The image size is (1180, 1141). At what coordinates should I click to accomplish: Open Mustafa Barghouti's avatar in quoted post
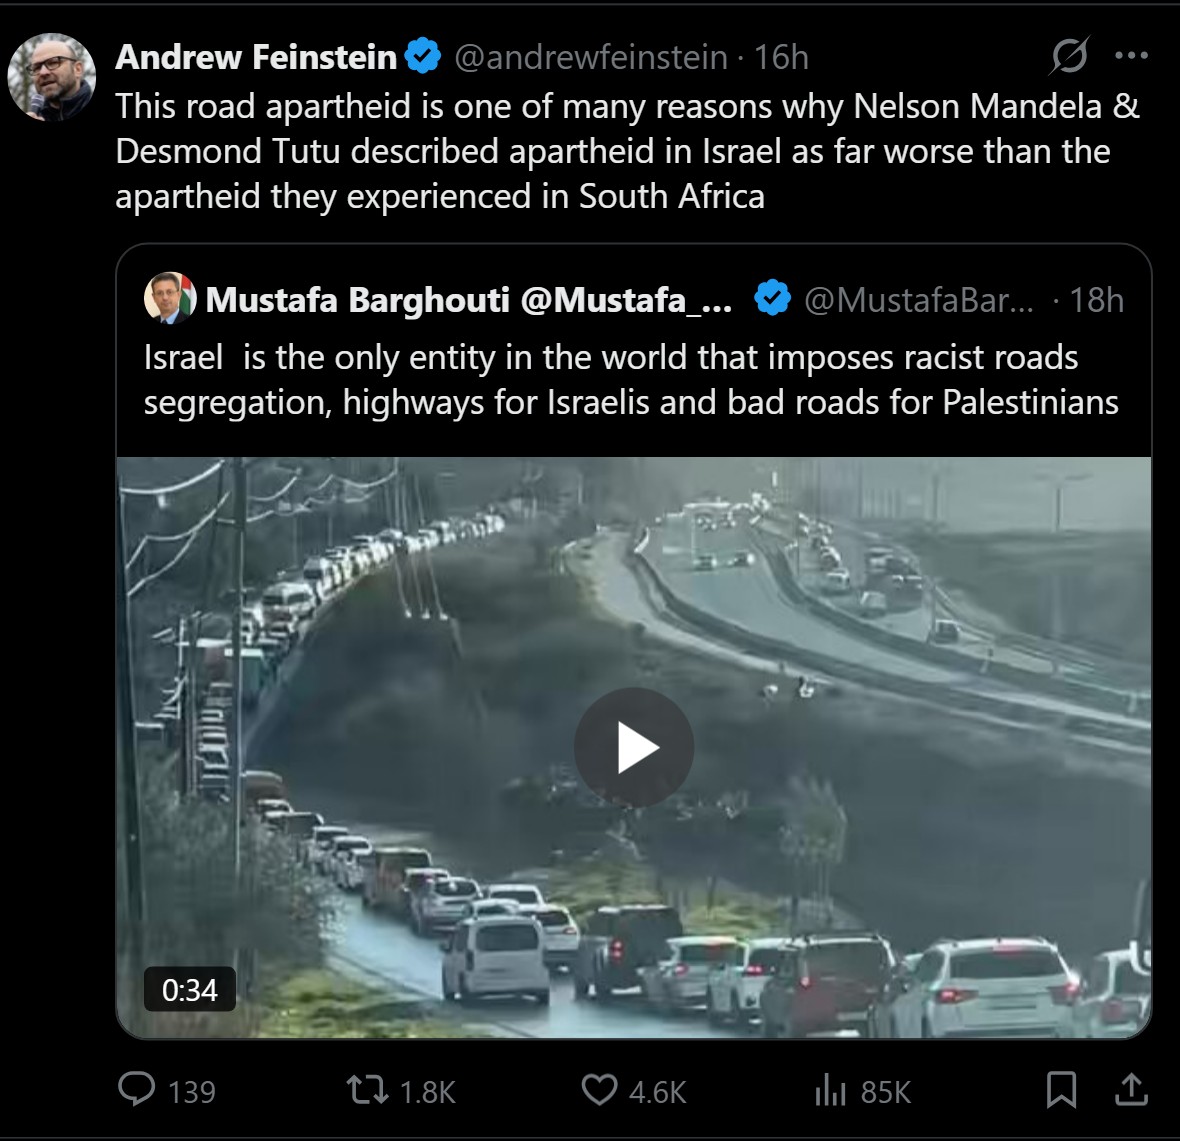[170, 298]
